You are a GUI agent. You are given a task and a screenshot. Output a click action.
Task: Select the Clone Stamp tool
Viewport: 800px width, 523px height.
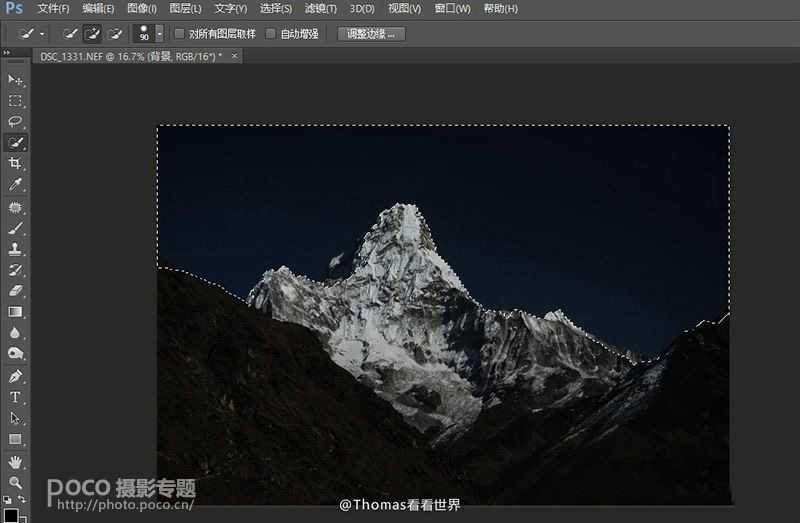pyautogui.click(x=15, y=249)
